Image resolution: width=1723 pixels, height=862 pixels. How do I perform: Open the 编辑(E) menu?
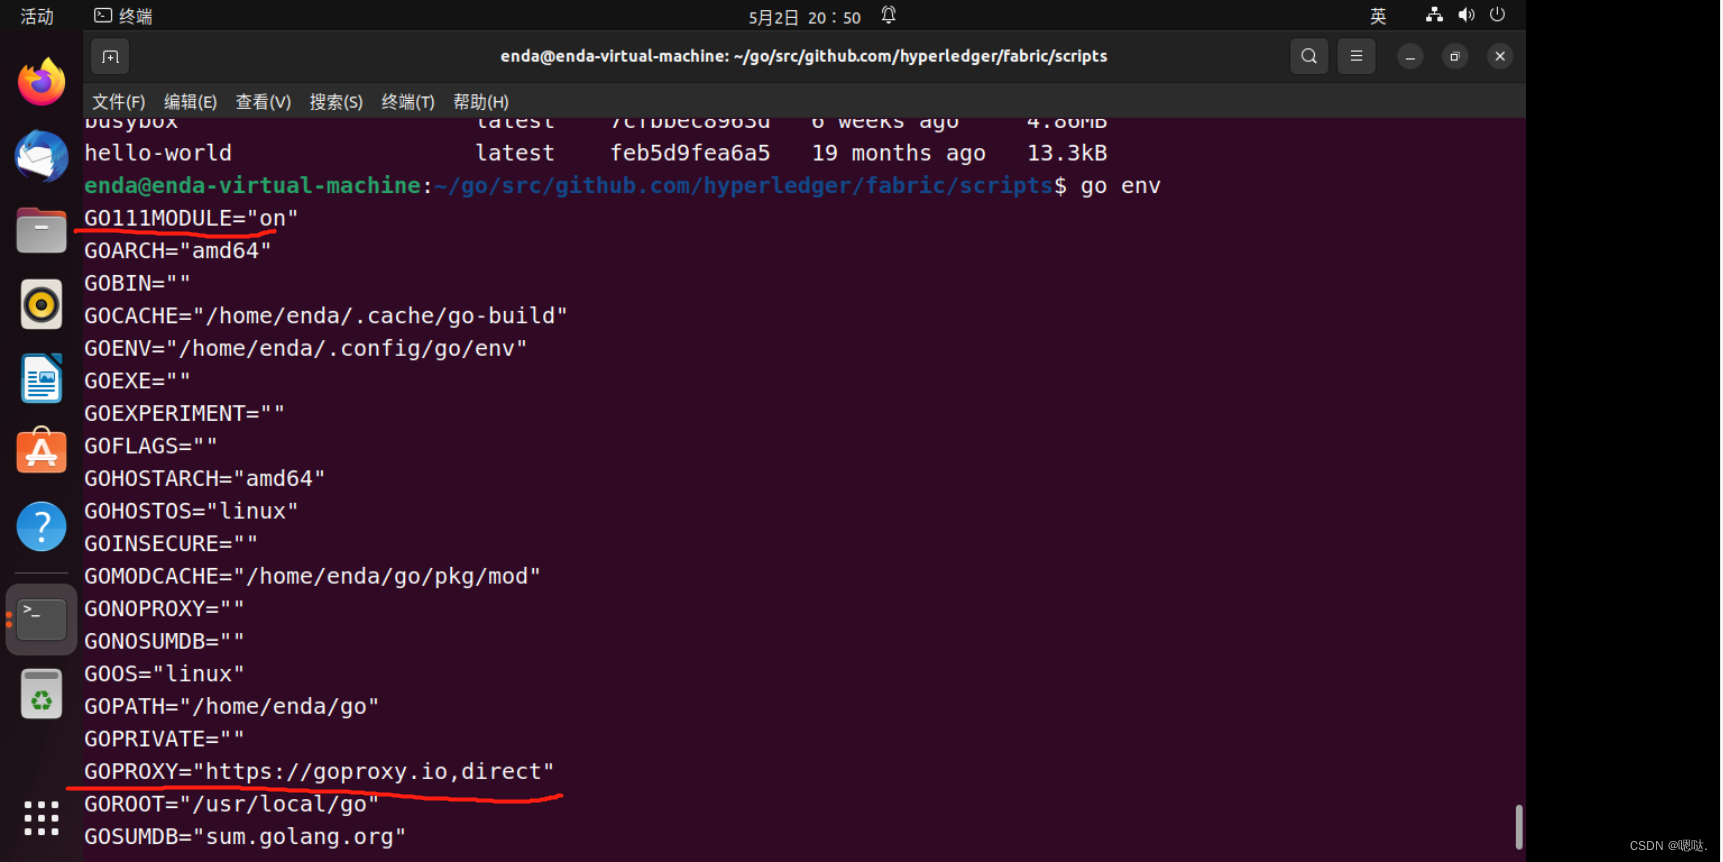(x=190, y=102)
